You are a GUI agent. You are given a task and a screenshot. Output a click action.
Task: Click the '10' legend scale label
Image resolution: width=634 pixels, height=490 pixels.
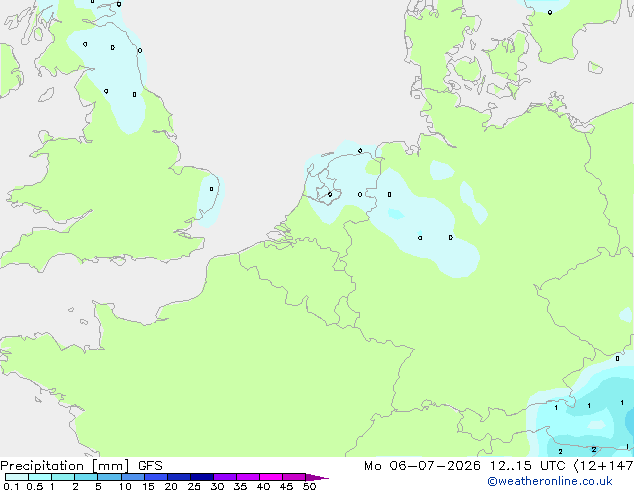point(125,486)
